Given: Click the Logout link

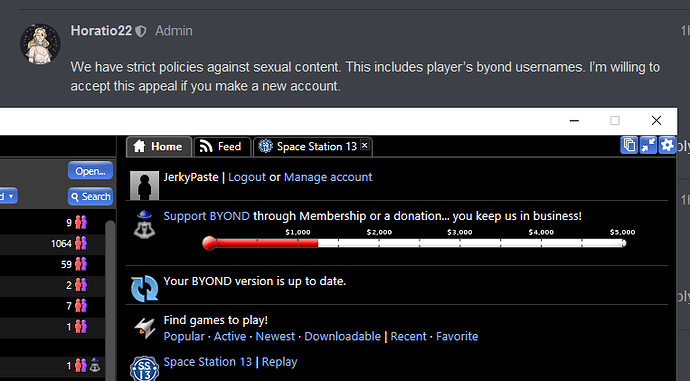Looking at the screenshot, I should click(x=247, y=177).
